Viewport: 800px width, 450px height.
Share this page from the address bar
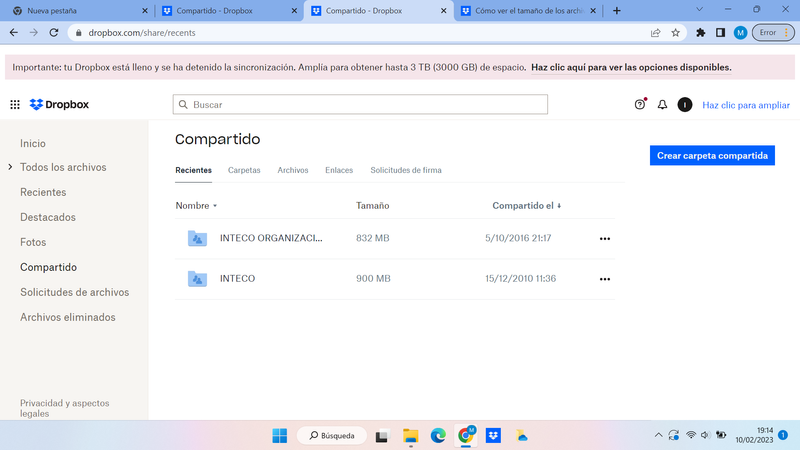click(656, 33)
